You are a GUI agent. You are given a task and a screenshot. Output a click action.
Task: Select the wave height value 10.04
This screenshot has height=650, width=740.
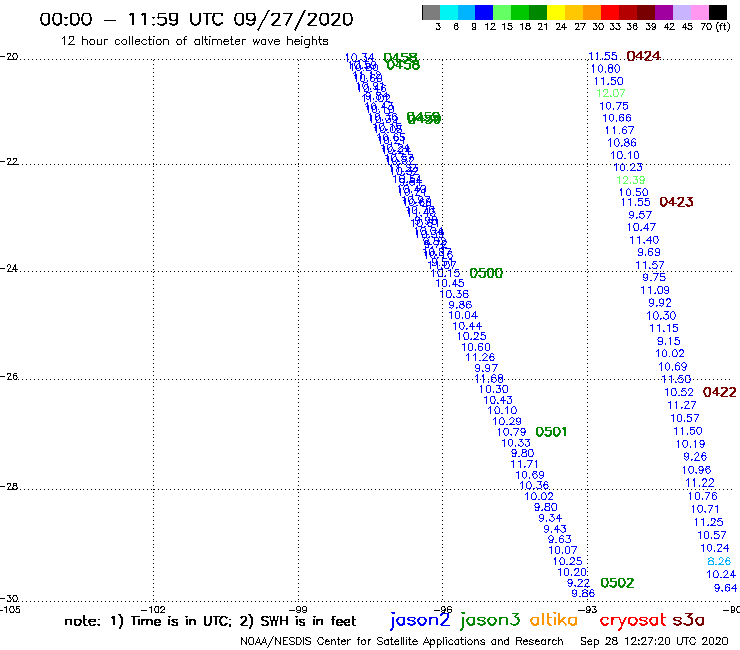click(x=463, y=315)
